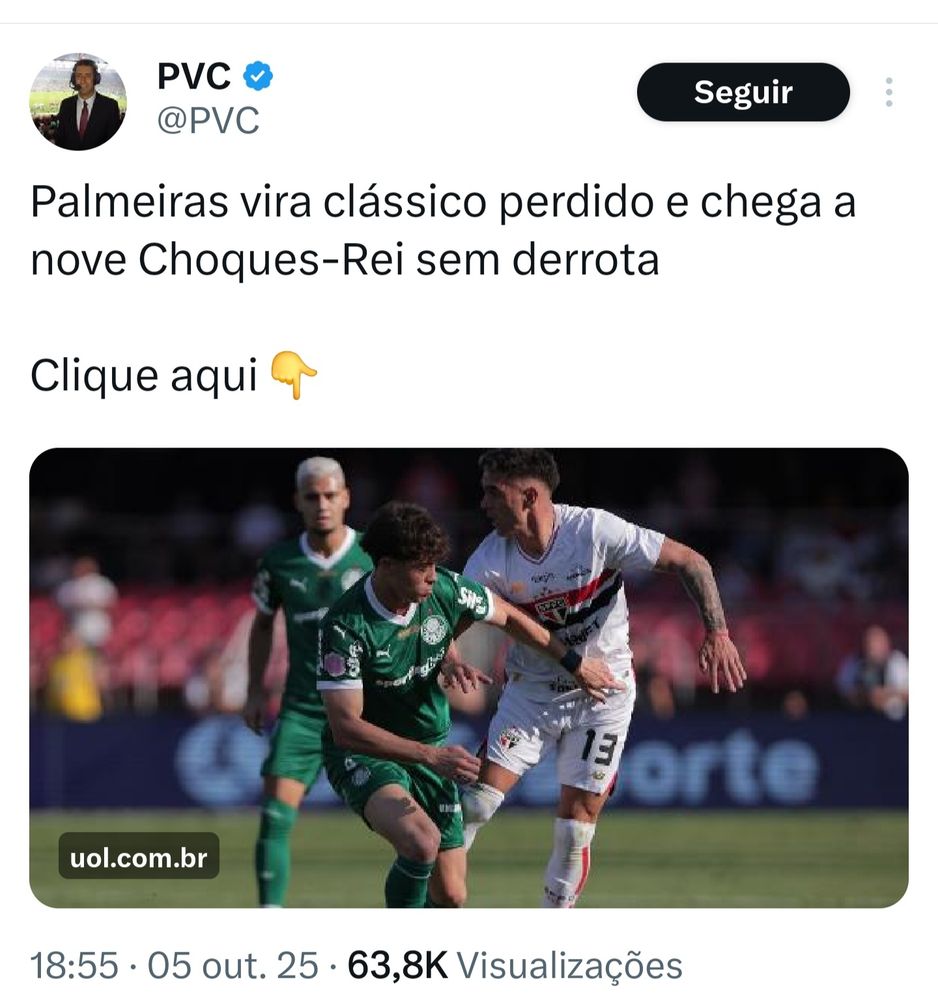Open the @PVC handle link
This screenshot has width=938, height=1000.
click(209, 121)
